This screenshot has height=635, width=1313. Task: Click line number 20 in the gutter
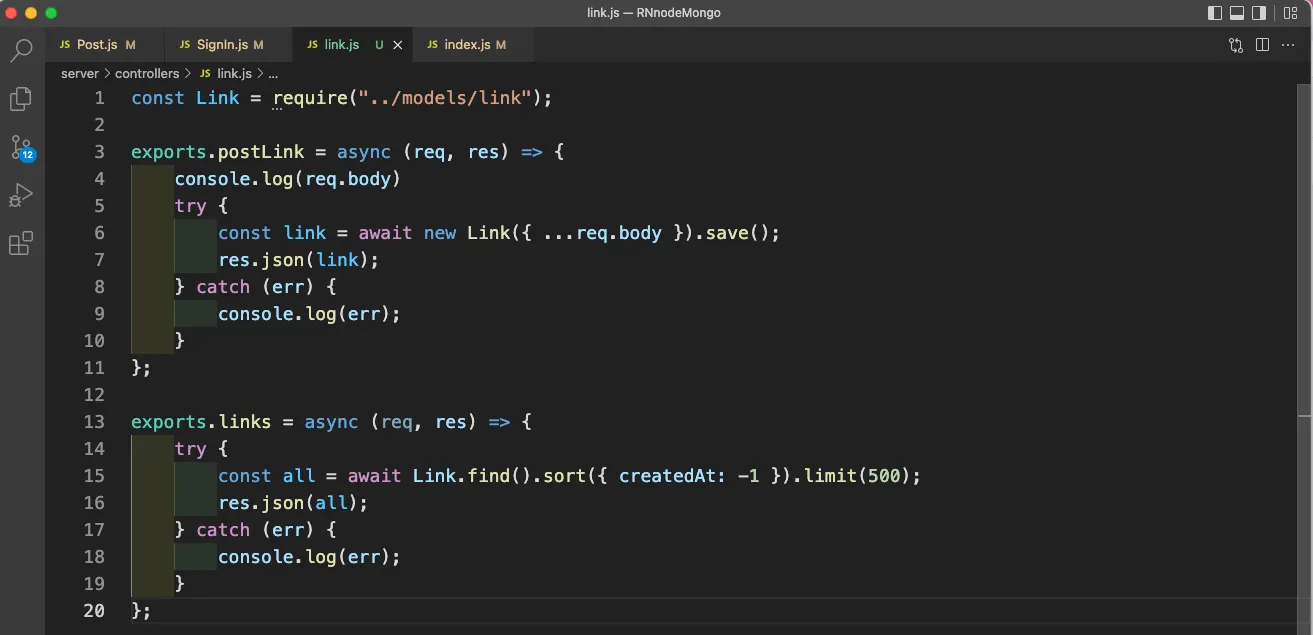(x=94, y=611)
